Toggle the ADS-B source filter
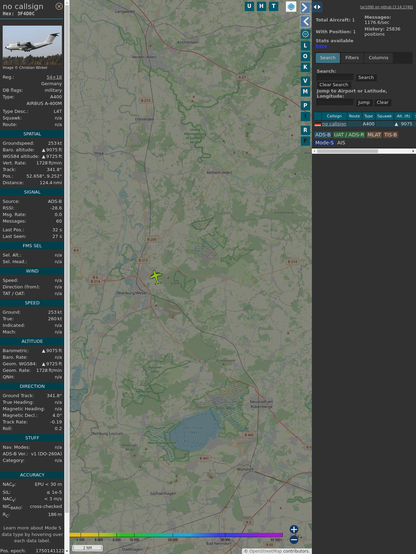416x554 pixels. [x=323, y=135]
